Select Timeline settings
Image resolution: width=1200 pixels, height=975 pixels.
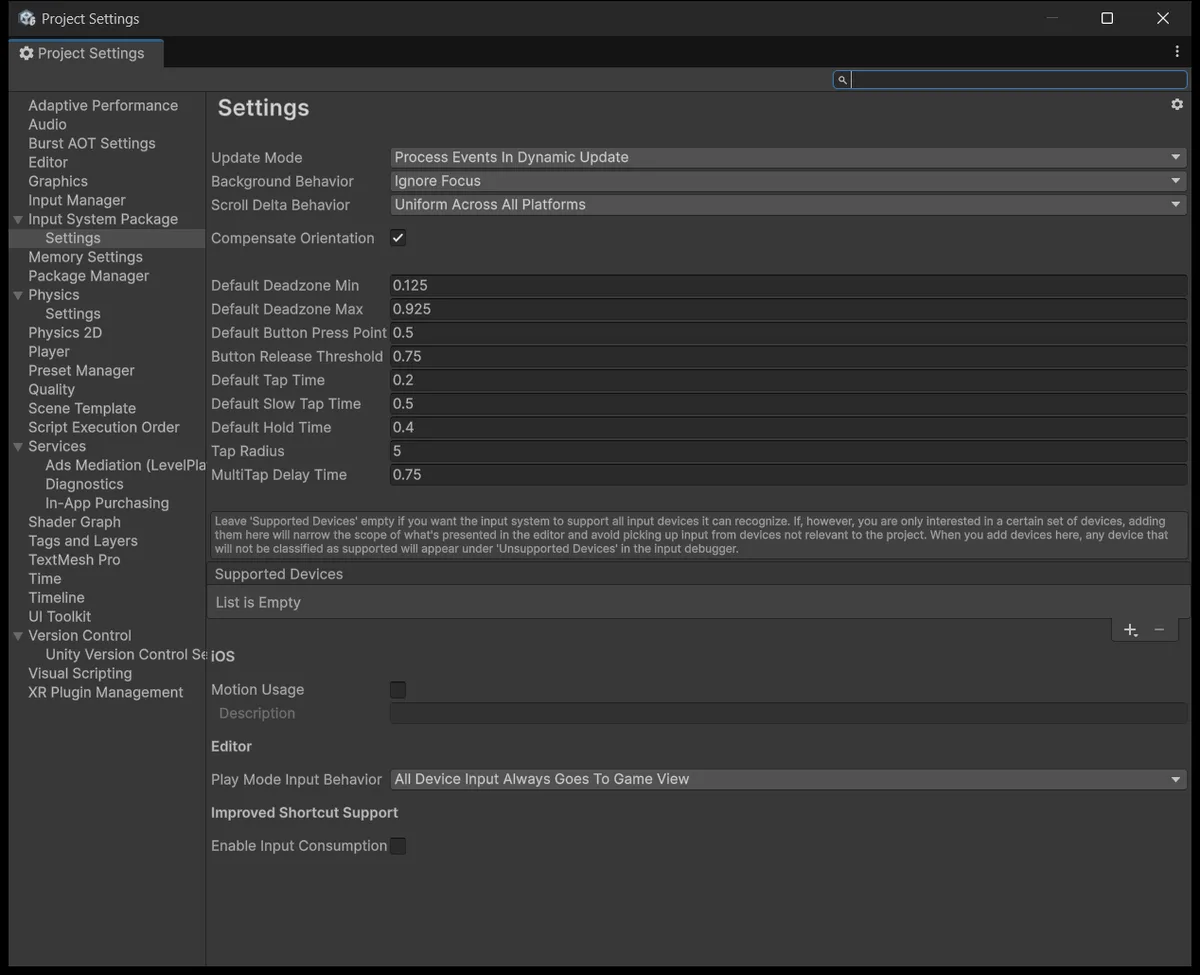tap(56, 598)
